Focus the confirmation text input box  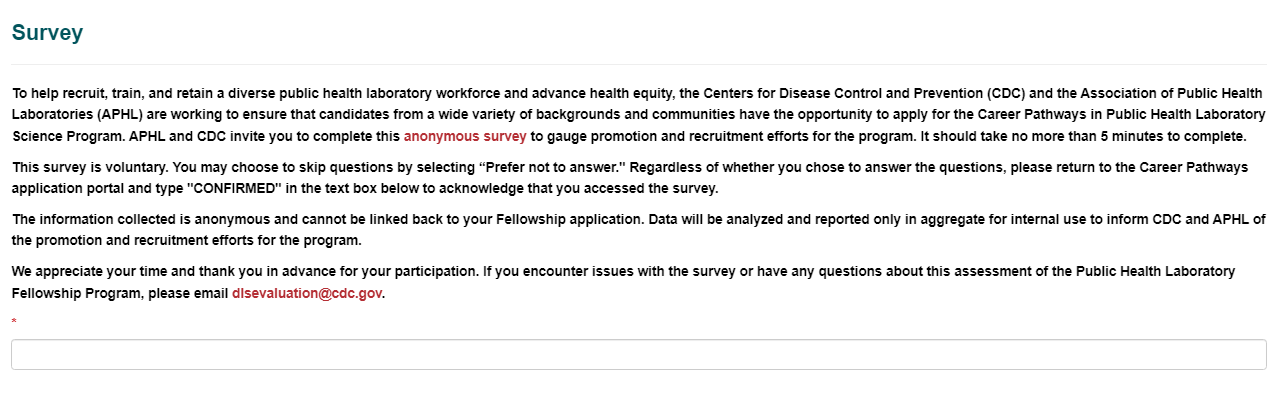[638, 355]
